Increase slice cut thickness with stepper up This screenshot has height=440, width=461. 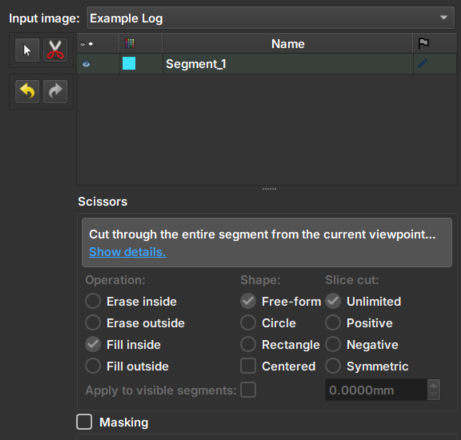[x=433, y=385]
